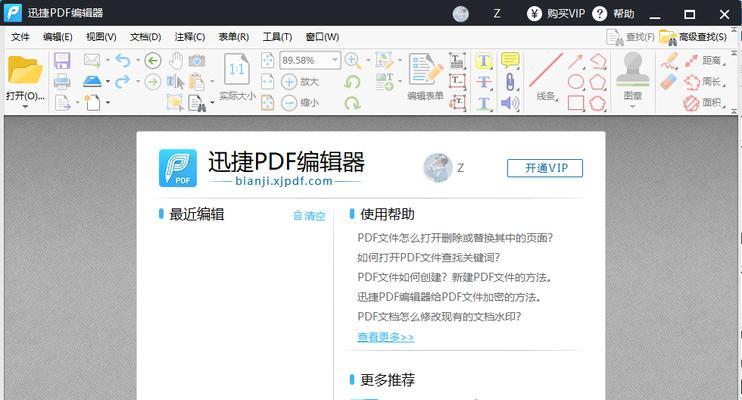Image resolution: width=742 pixels, height=400 pixels.
Task: Select the Snapshot camera tool
Action: point(197,60)
